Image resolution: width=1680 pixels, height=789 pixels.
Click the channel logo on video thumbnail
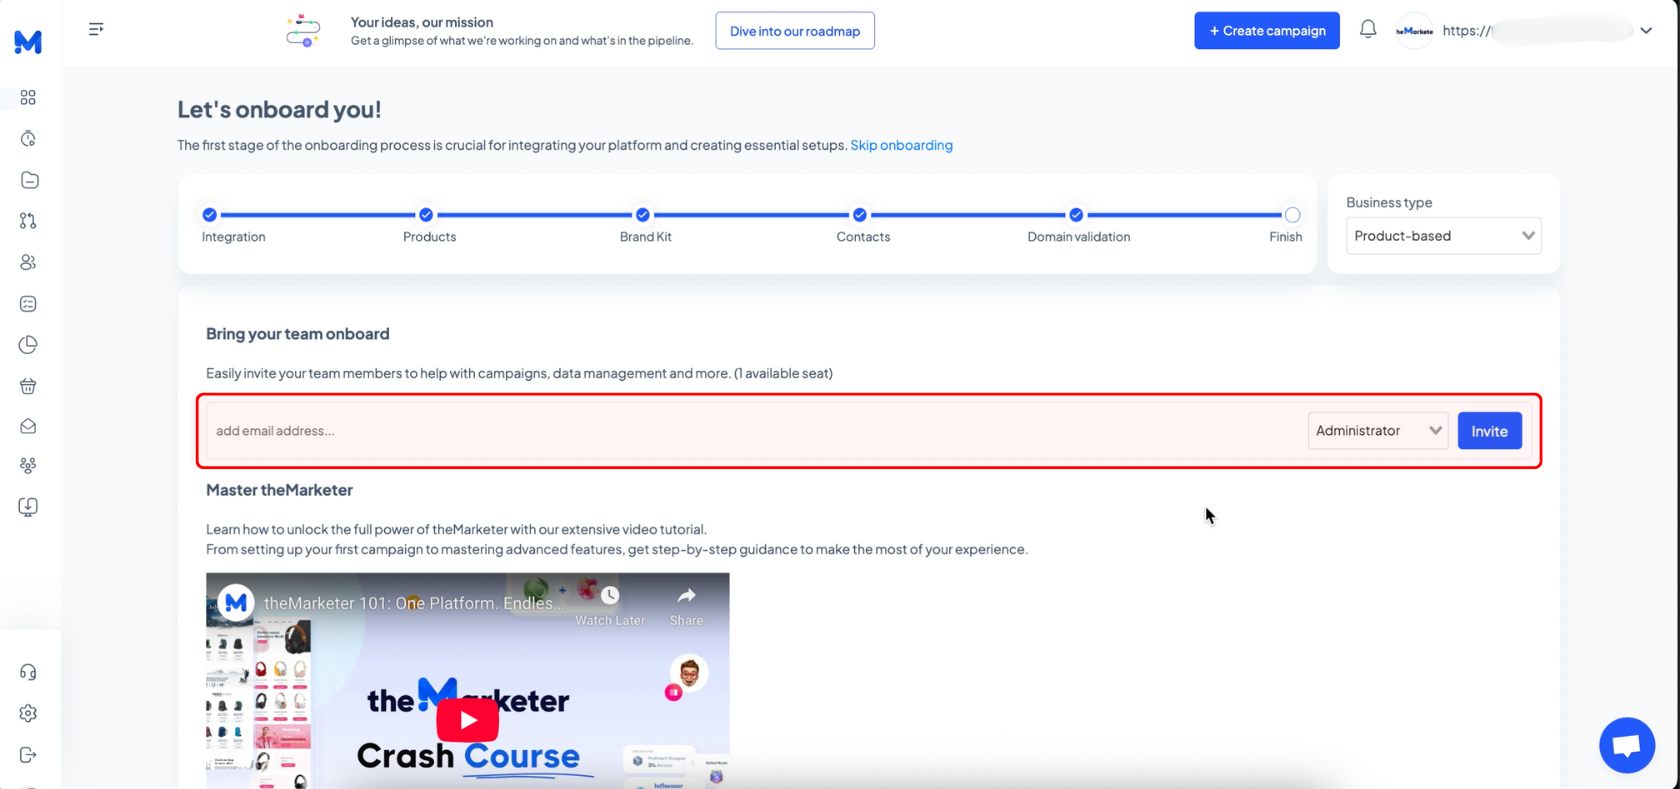click(236, 603)
